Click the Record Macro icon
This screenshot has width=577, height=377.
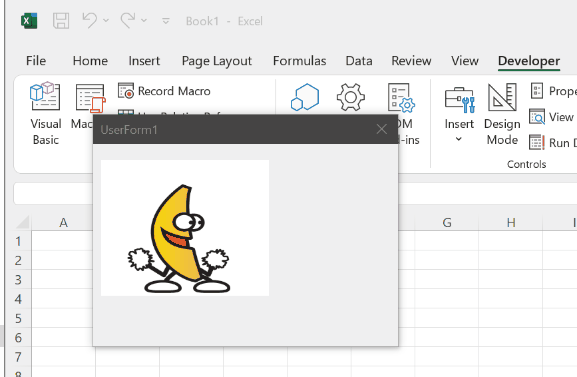pyautogui.click(x=126, y=91)
